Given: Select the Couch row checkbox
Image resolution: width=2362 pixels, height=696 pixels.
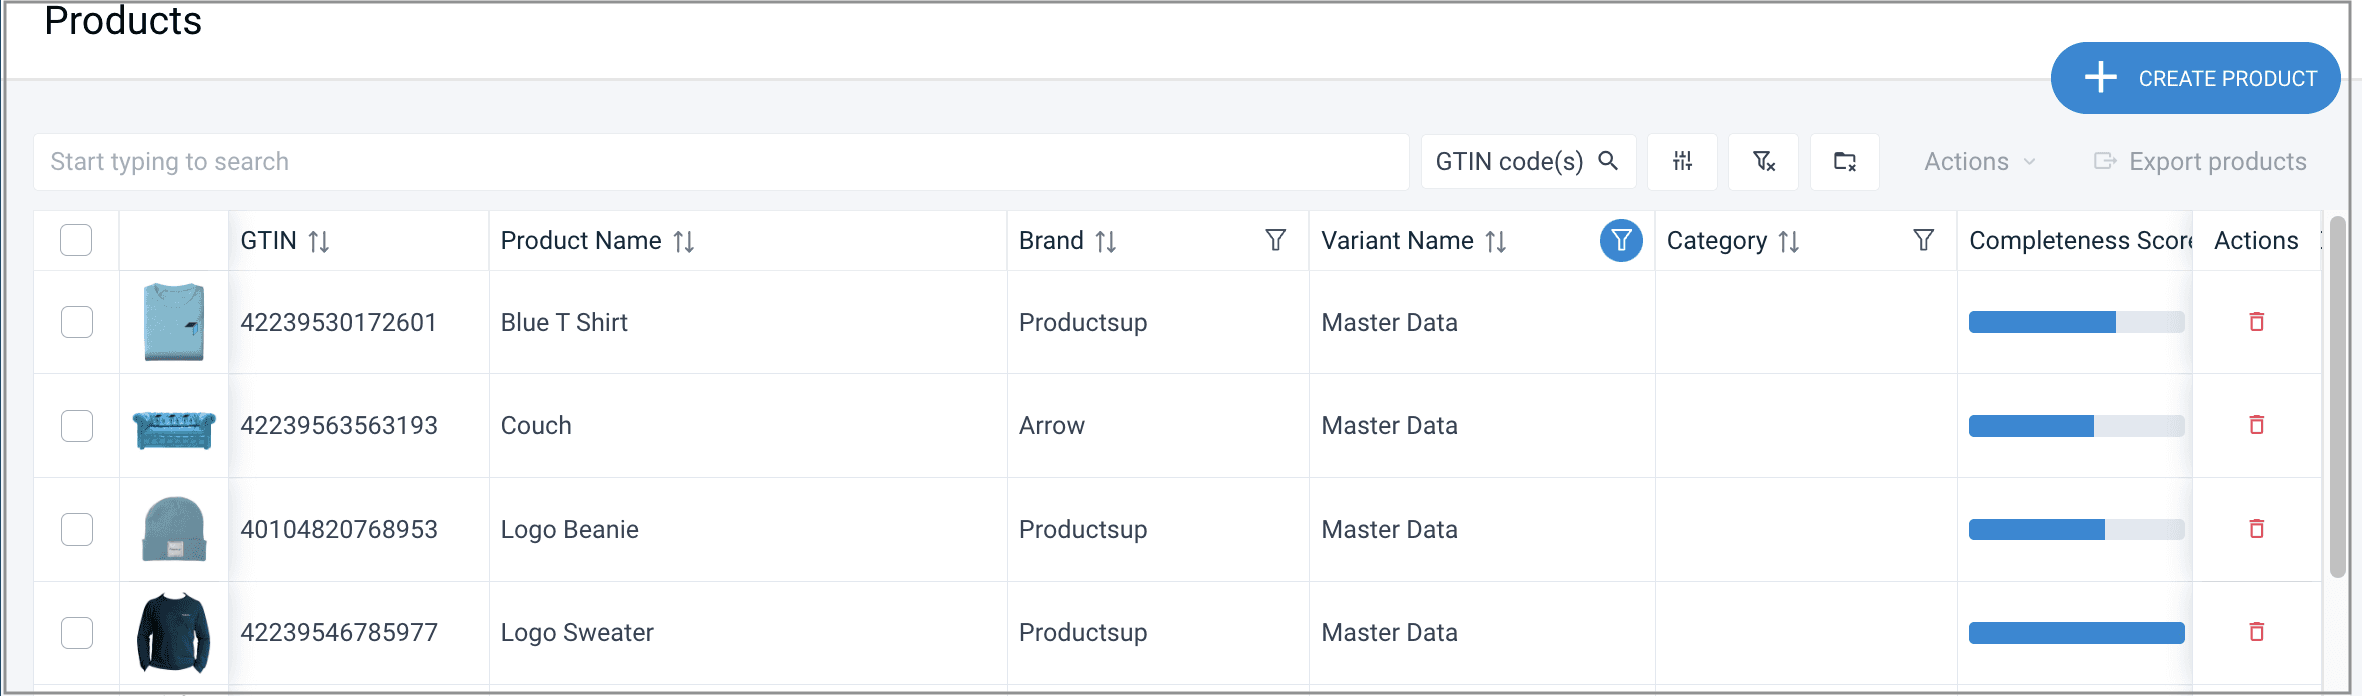Looking at the screenshot, I should tap(77, 426).
